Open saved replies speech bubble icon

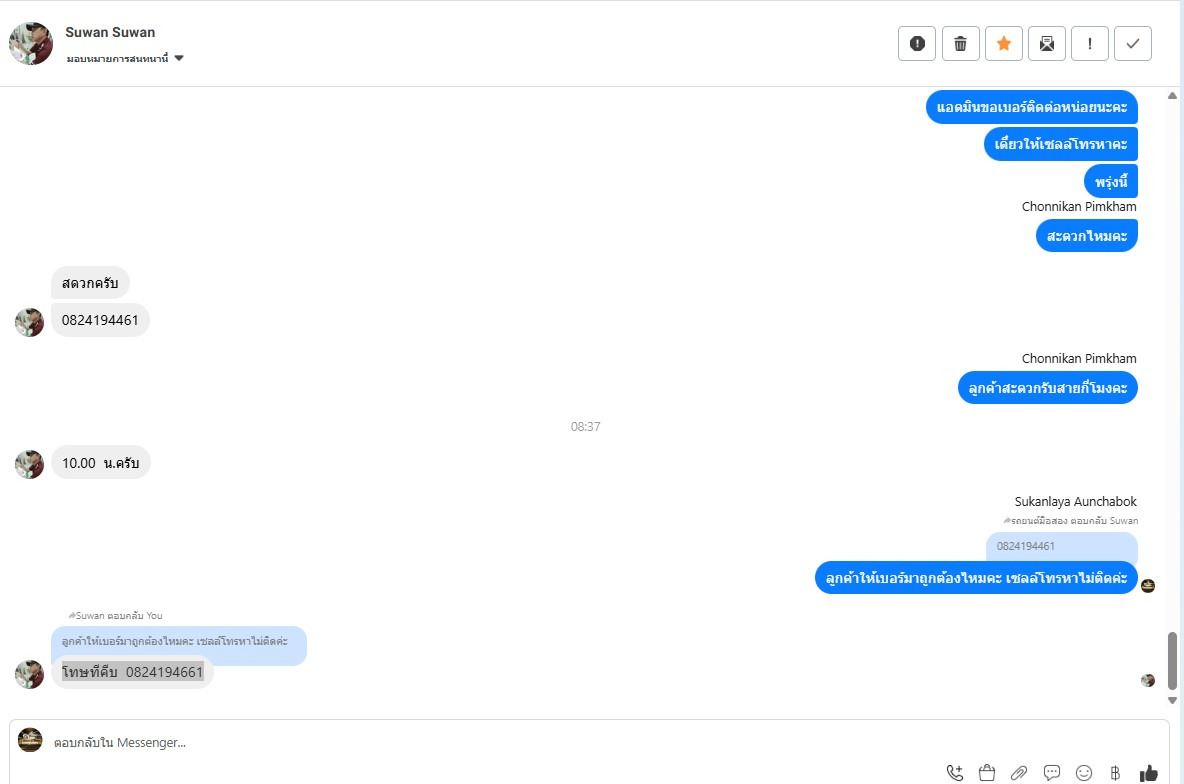pyautogui.click(x=1052, y=773)
